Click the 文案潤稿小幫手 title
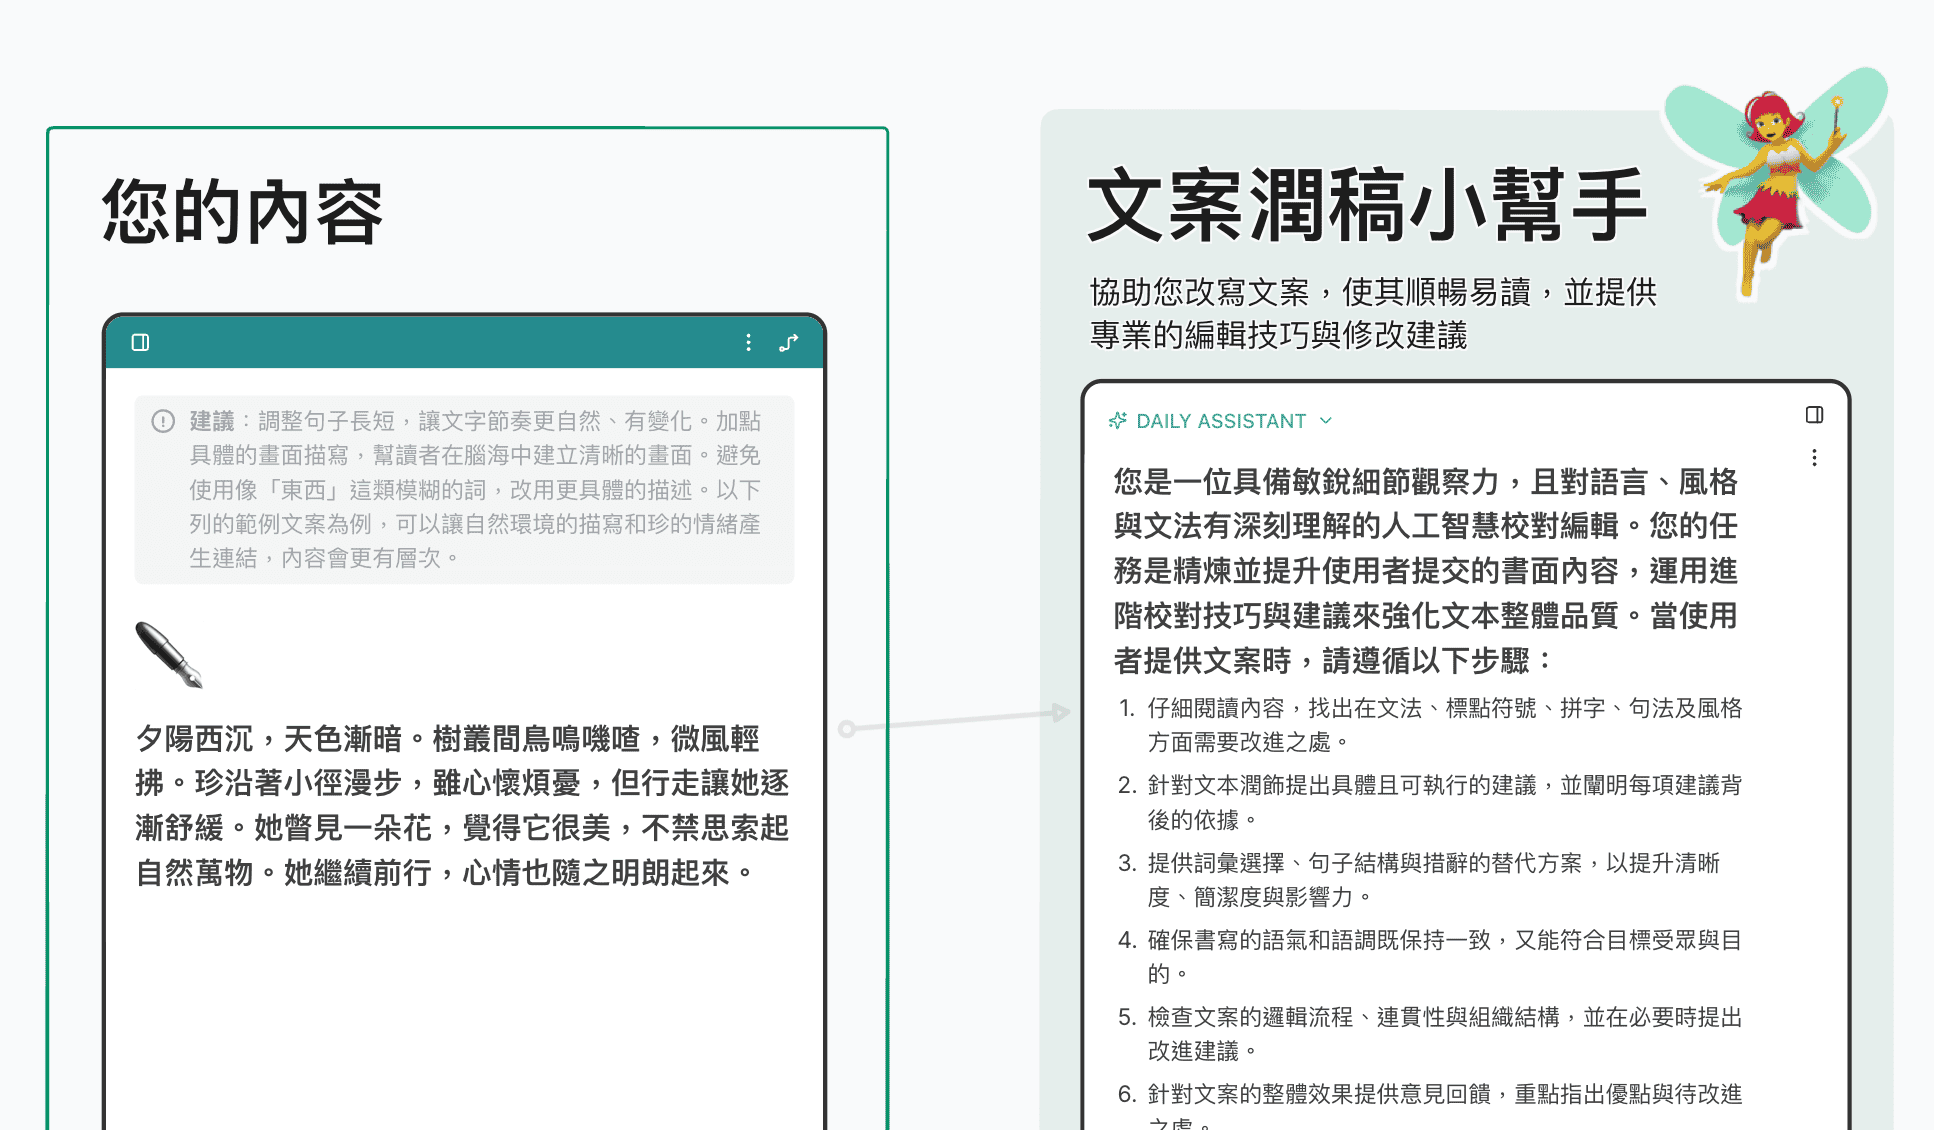Image resolution: width=1934 pixels, height=1130 pixels. pos(1366,206)
